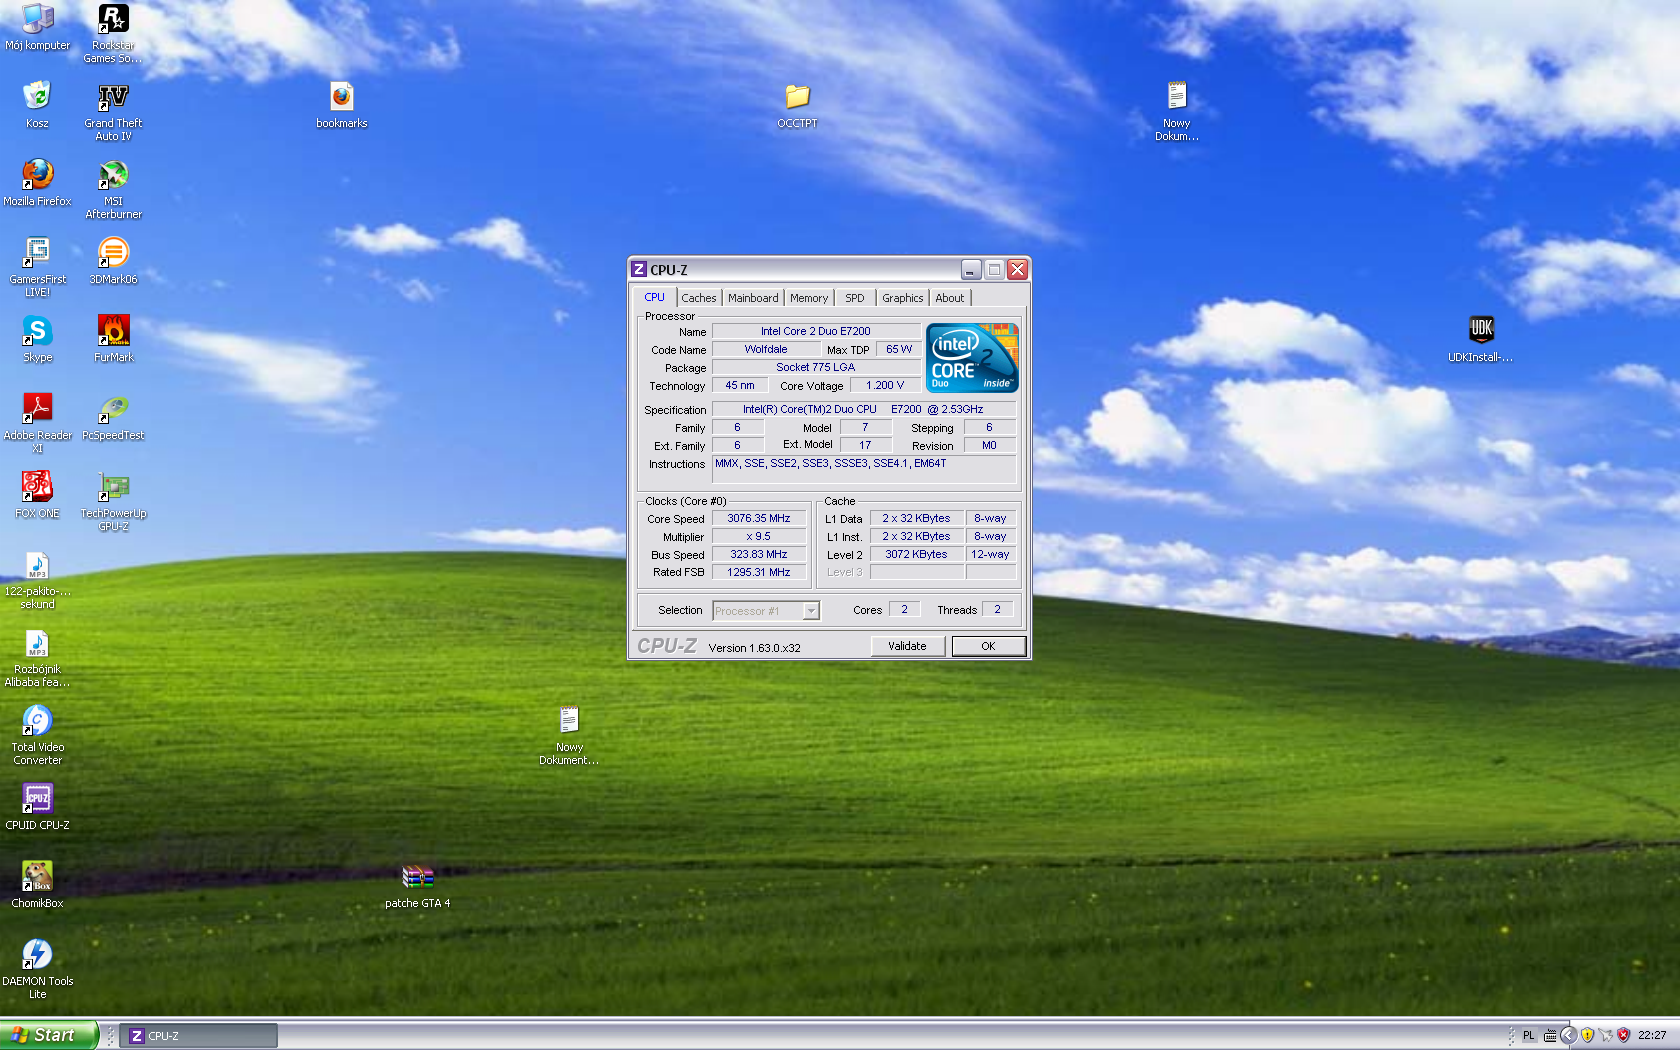
Task: Switch to the Caches tab
Action: pos(699,298)
